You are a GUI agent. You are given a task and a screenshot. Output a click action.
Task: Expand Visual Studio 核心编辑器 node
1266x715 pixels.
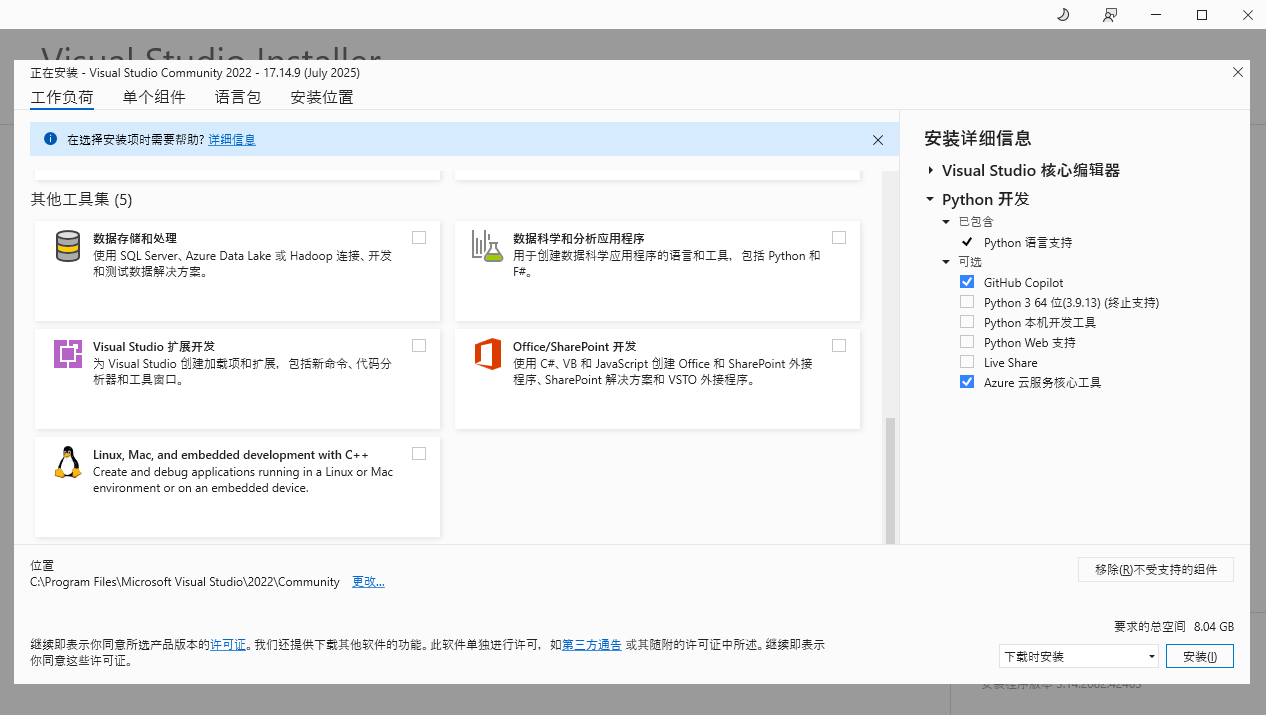tap(930, 171)
